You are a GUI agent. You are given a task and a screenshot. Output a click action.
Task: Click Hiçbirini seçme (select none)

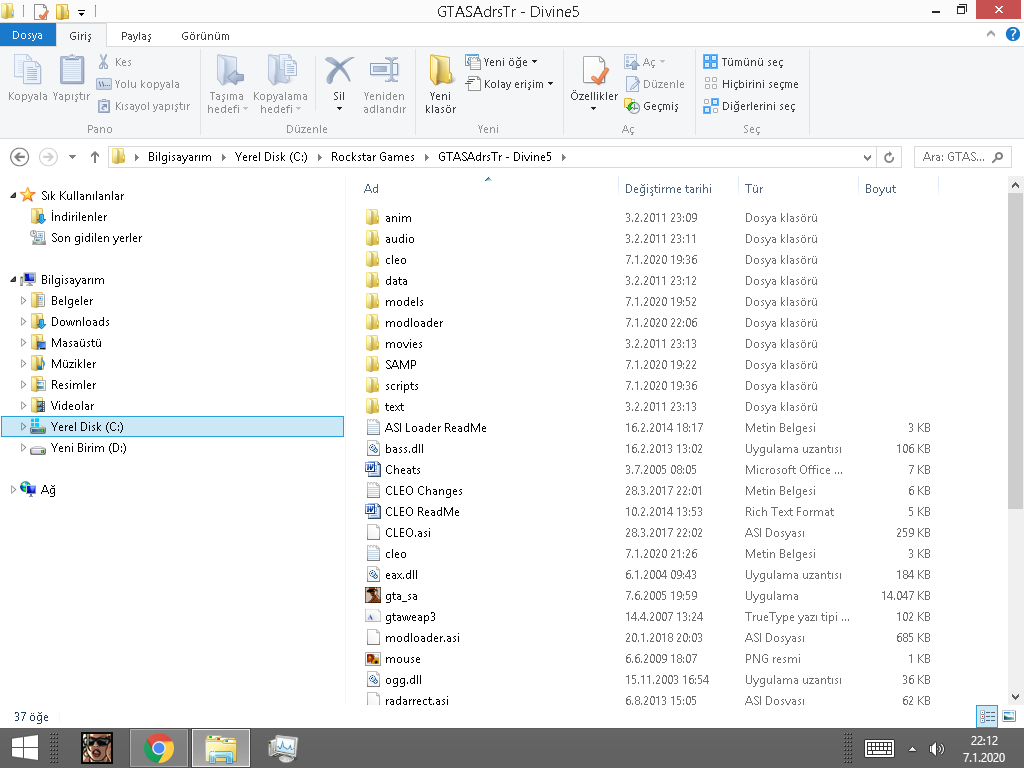click(751, 84)
